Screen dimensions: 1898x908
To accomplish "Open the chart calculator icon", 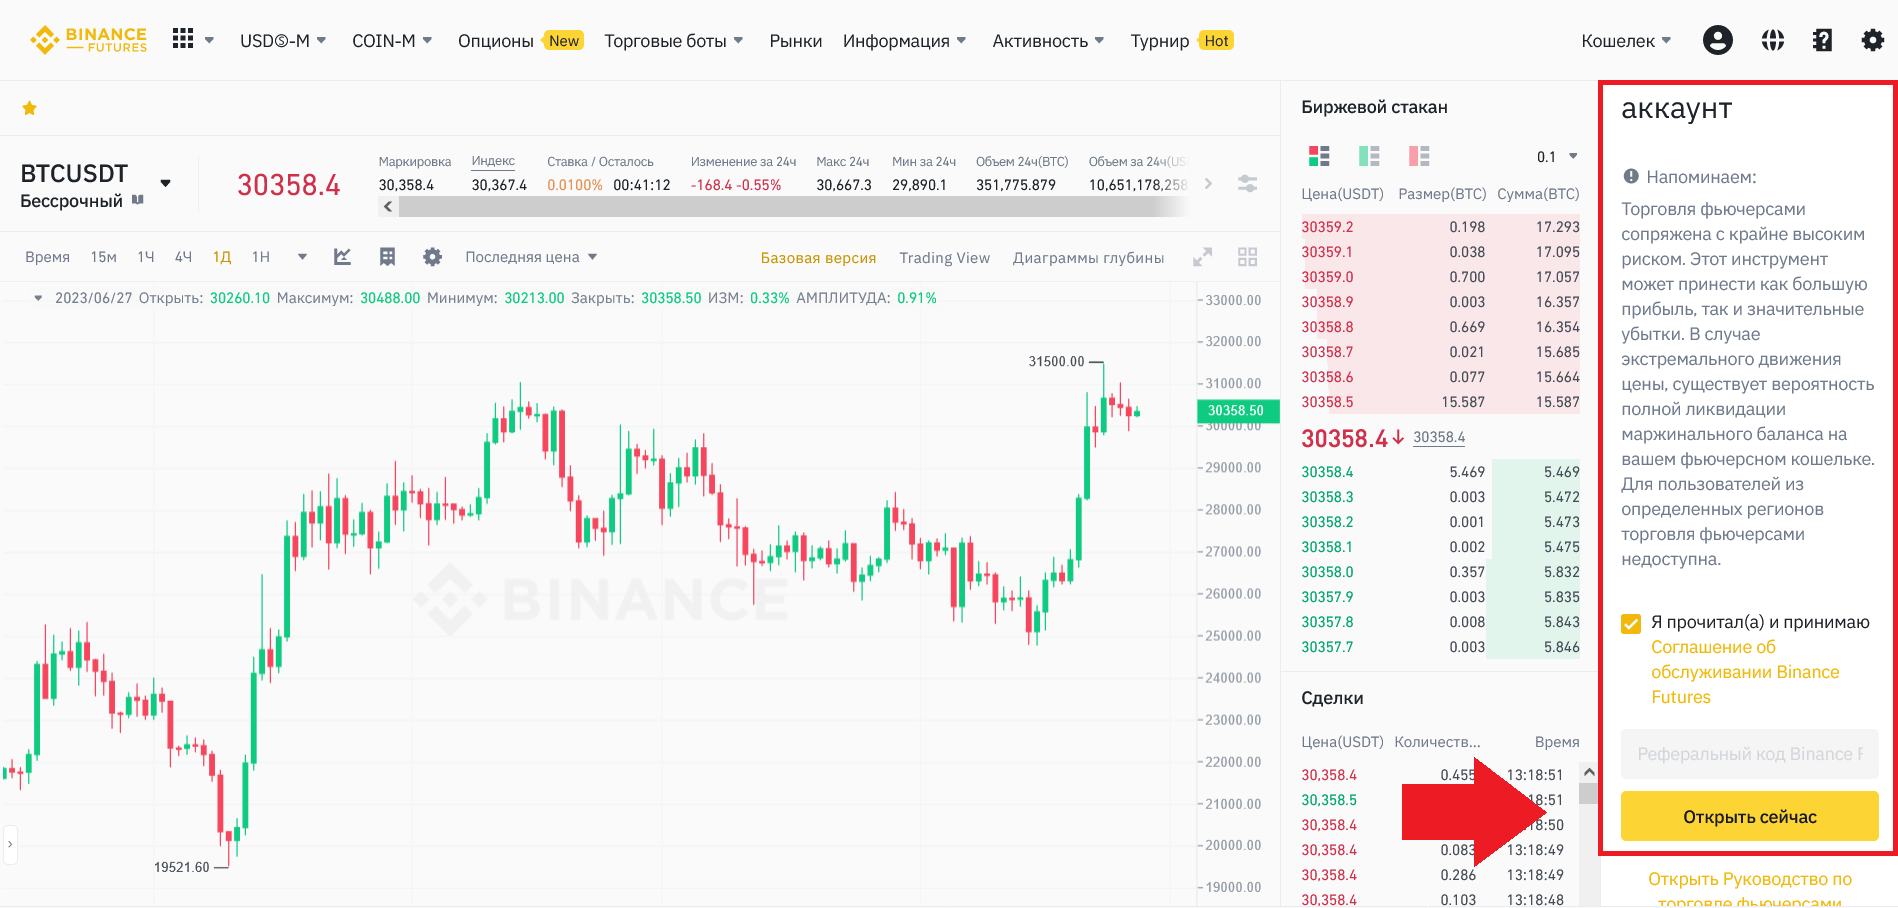I will (387, 257).
